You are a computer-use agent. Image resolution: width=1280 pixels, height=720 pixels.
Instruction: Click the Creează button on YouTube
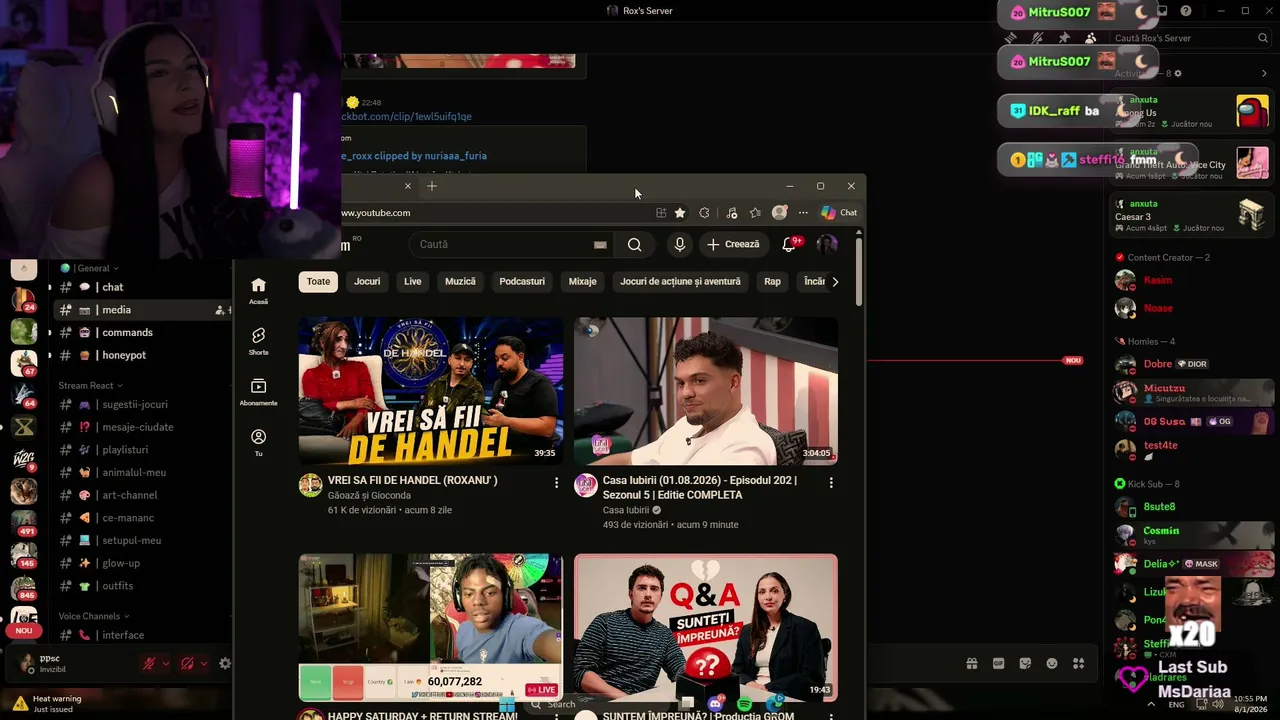click(x=733, y=244)
